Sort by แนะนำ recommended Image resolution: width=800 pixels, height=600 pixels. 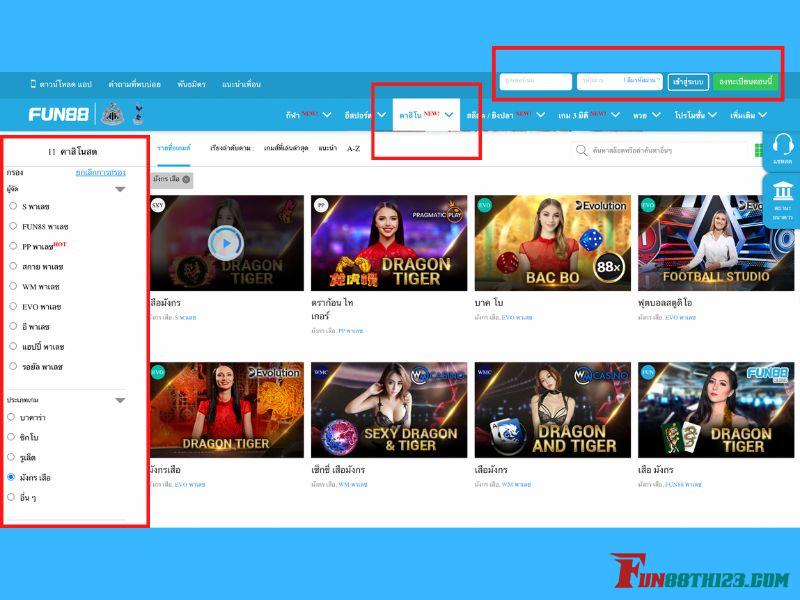click(328, 148)
